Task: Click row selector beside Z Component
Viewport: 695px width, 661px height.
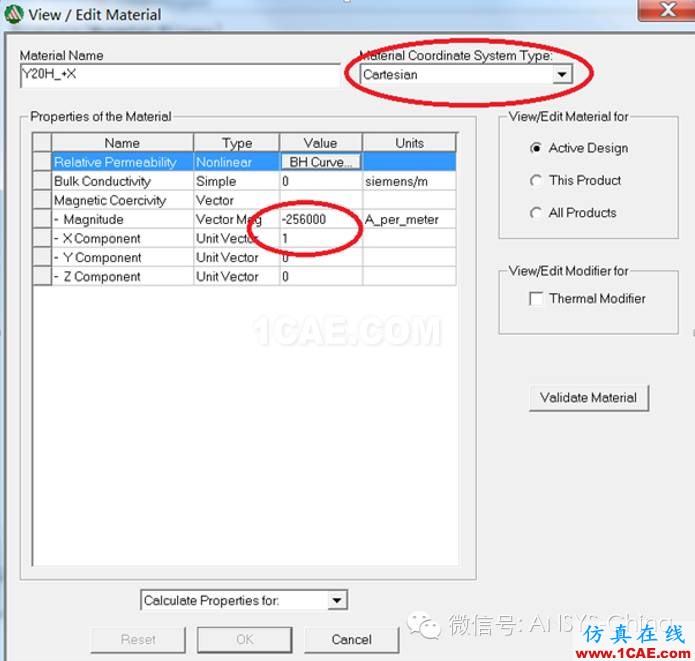Action: point(42,277)
